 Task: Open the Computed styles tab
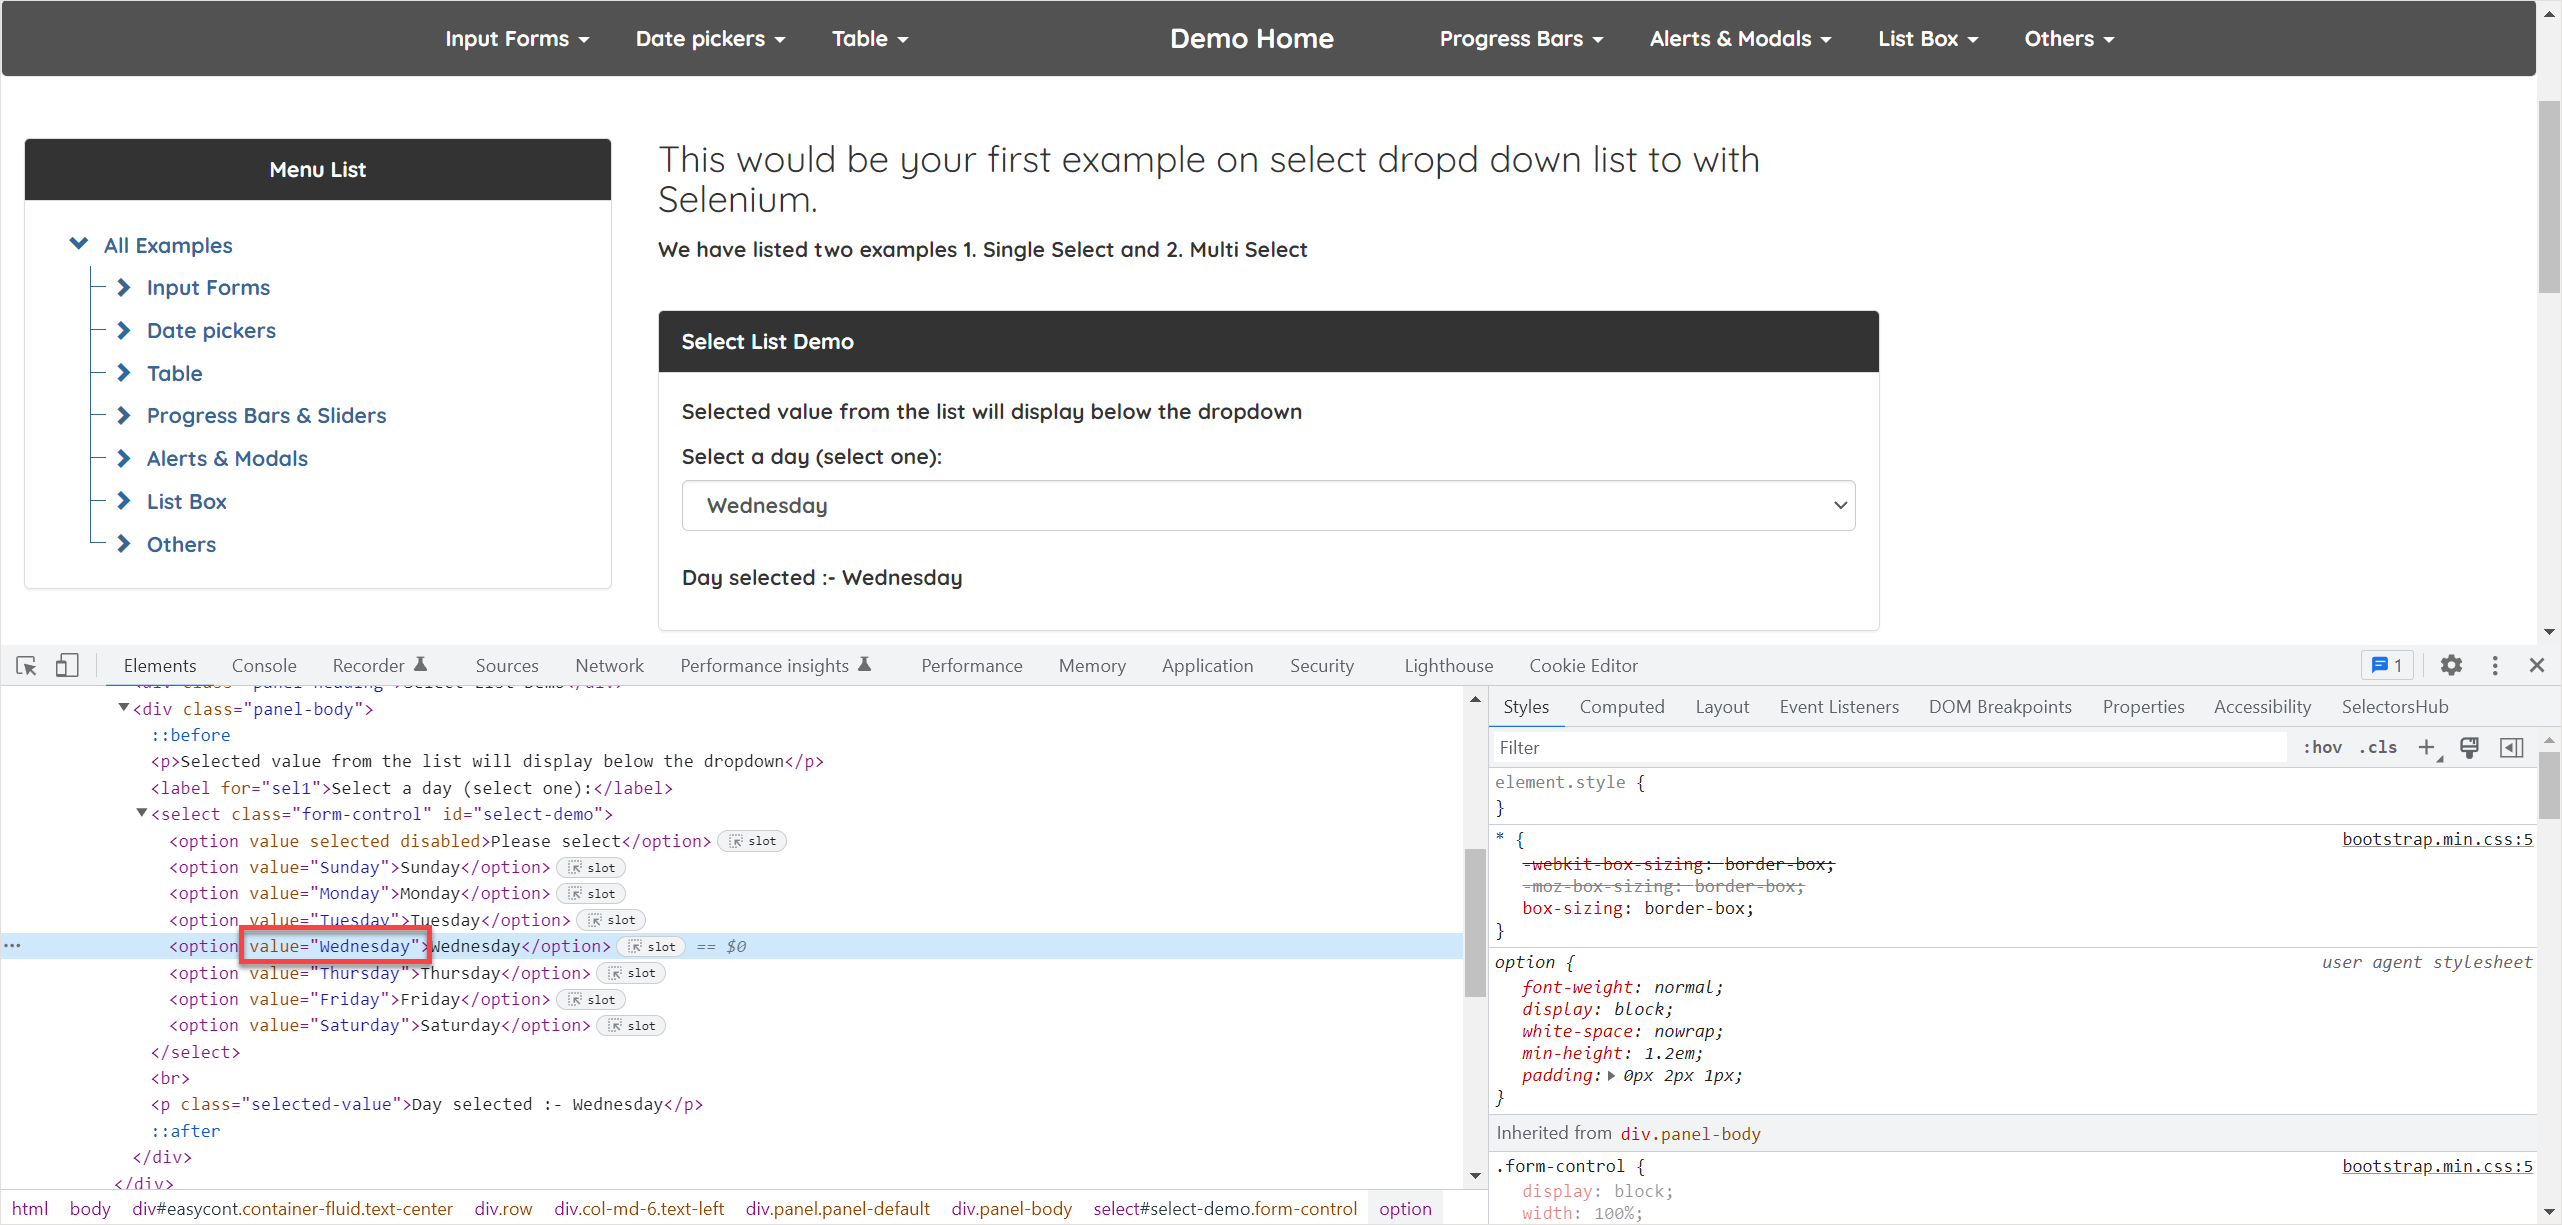click(x=1622, y=707)
